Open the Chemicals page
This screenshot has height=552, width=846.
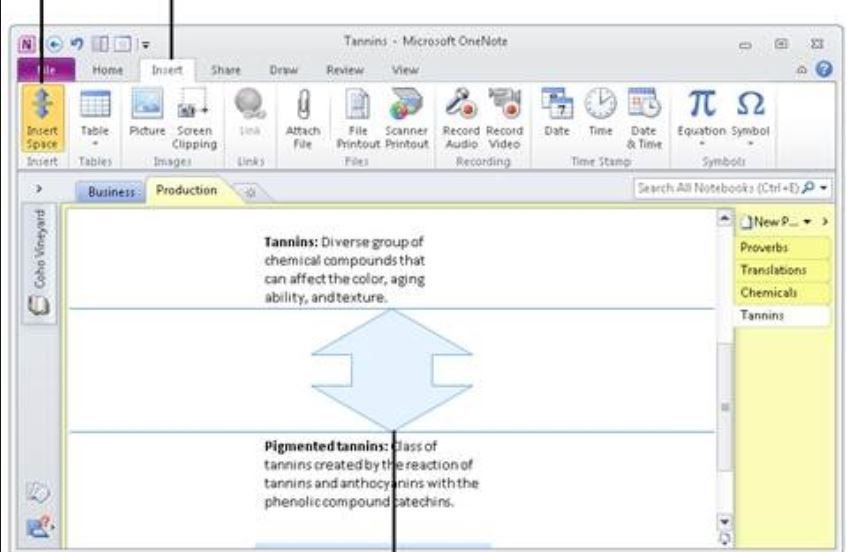click(x=782, y=292)
